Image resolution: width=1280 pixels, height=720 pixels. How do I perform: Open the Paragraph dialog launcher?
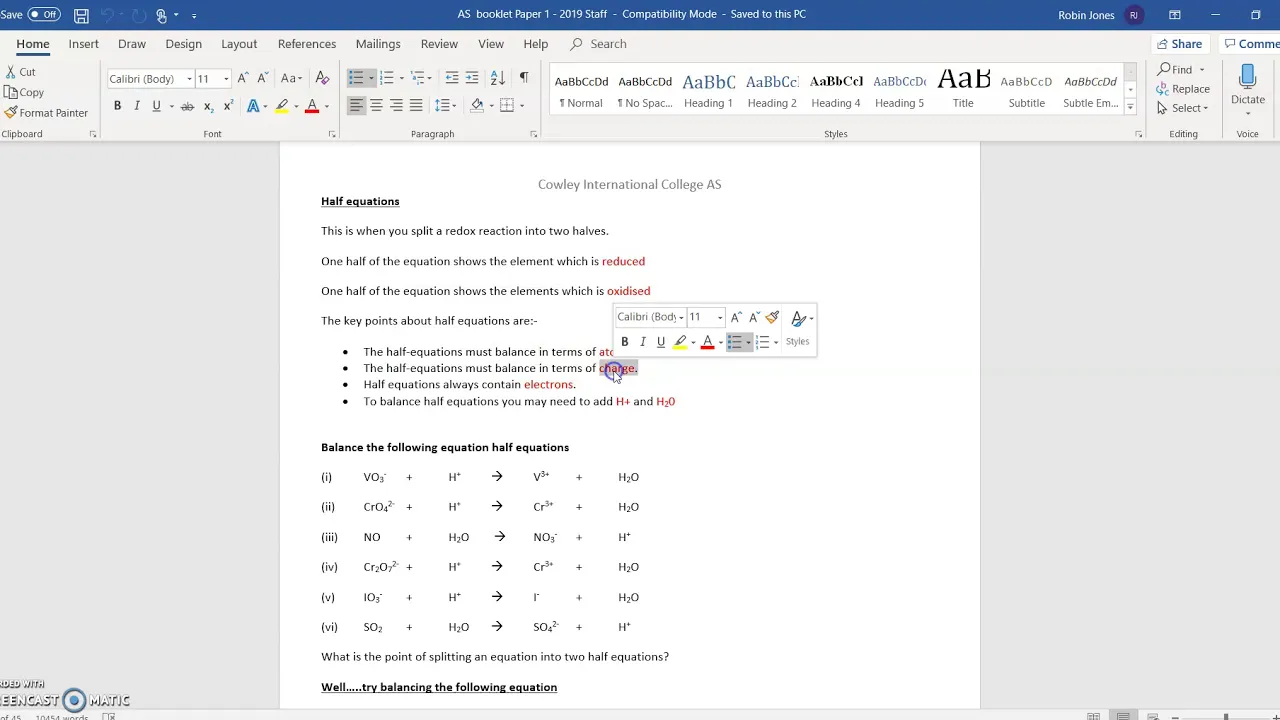tap(534, 134)
